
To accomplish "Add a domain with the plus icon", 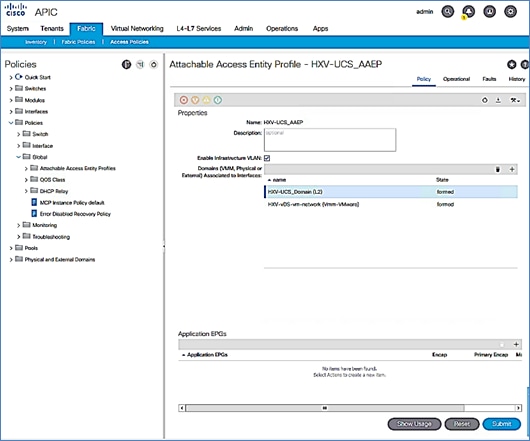I will [x=512, y=169].
